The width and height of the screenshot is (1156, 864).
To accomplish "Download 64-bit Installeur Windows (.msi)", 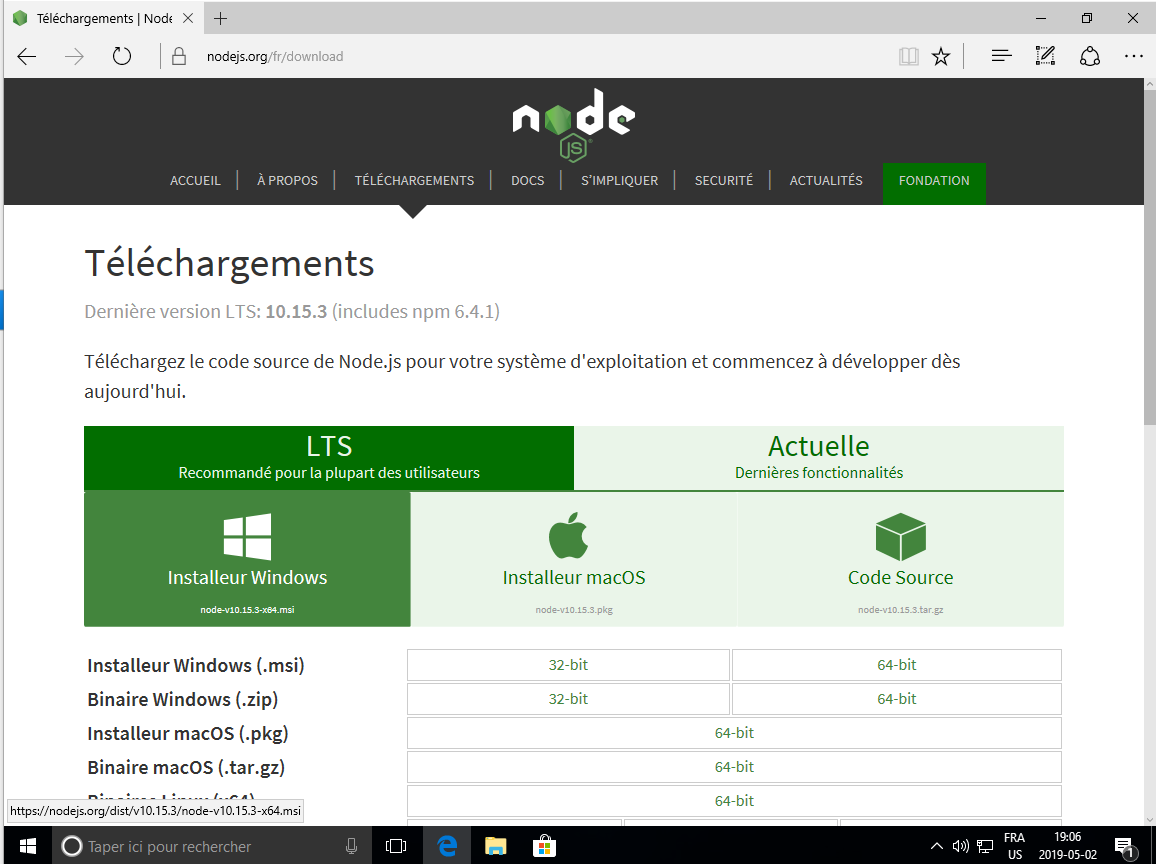I will 896,665.
